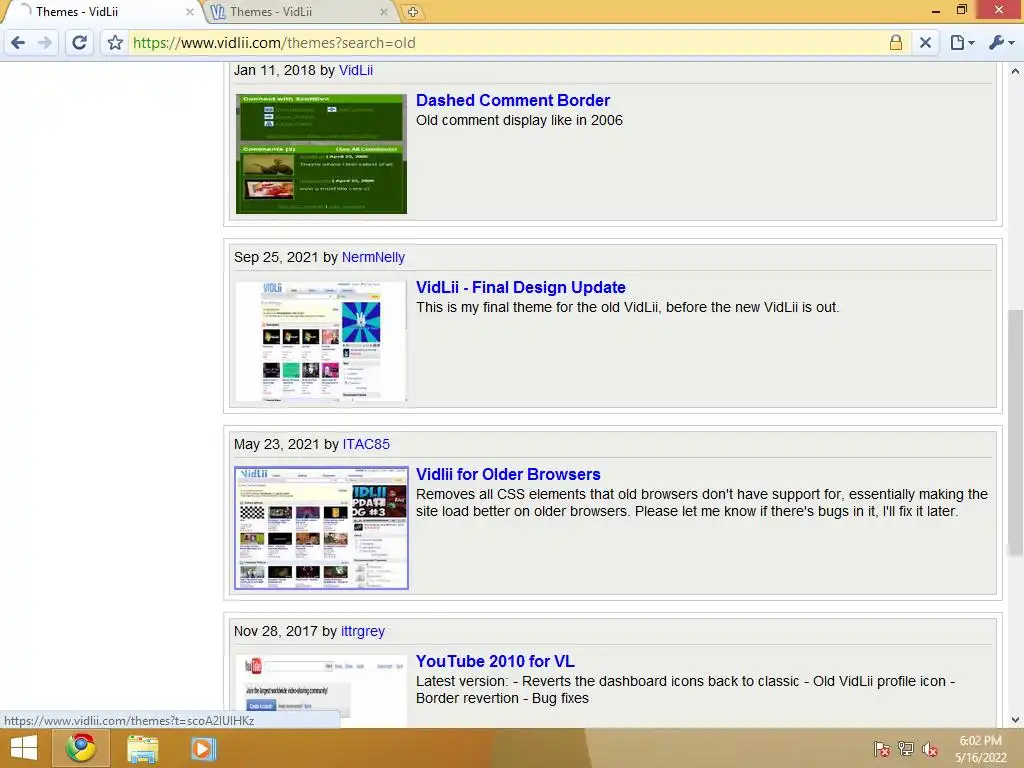Open a new tab with the plus button
Viewport: 1024px width, 768px height.
coord(413,12)
